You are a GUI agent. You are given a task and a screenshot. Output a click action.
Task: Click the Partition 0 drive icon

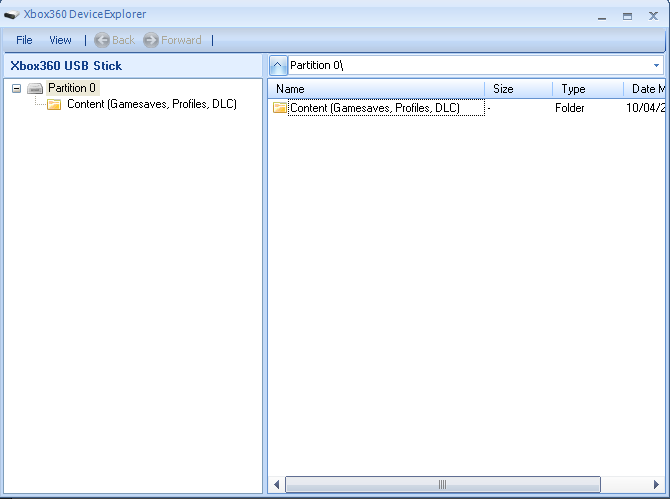coord(35,88)
